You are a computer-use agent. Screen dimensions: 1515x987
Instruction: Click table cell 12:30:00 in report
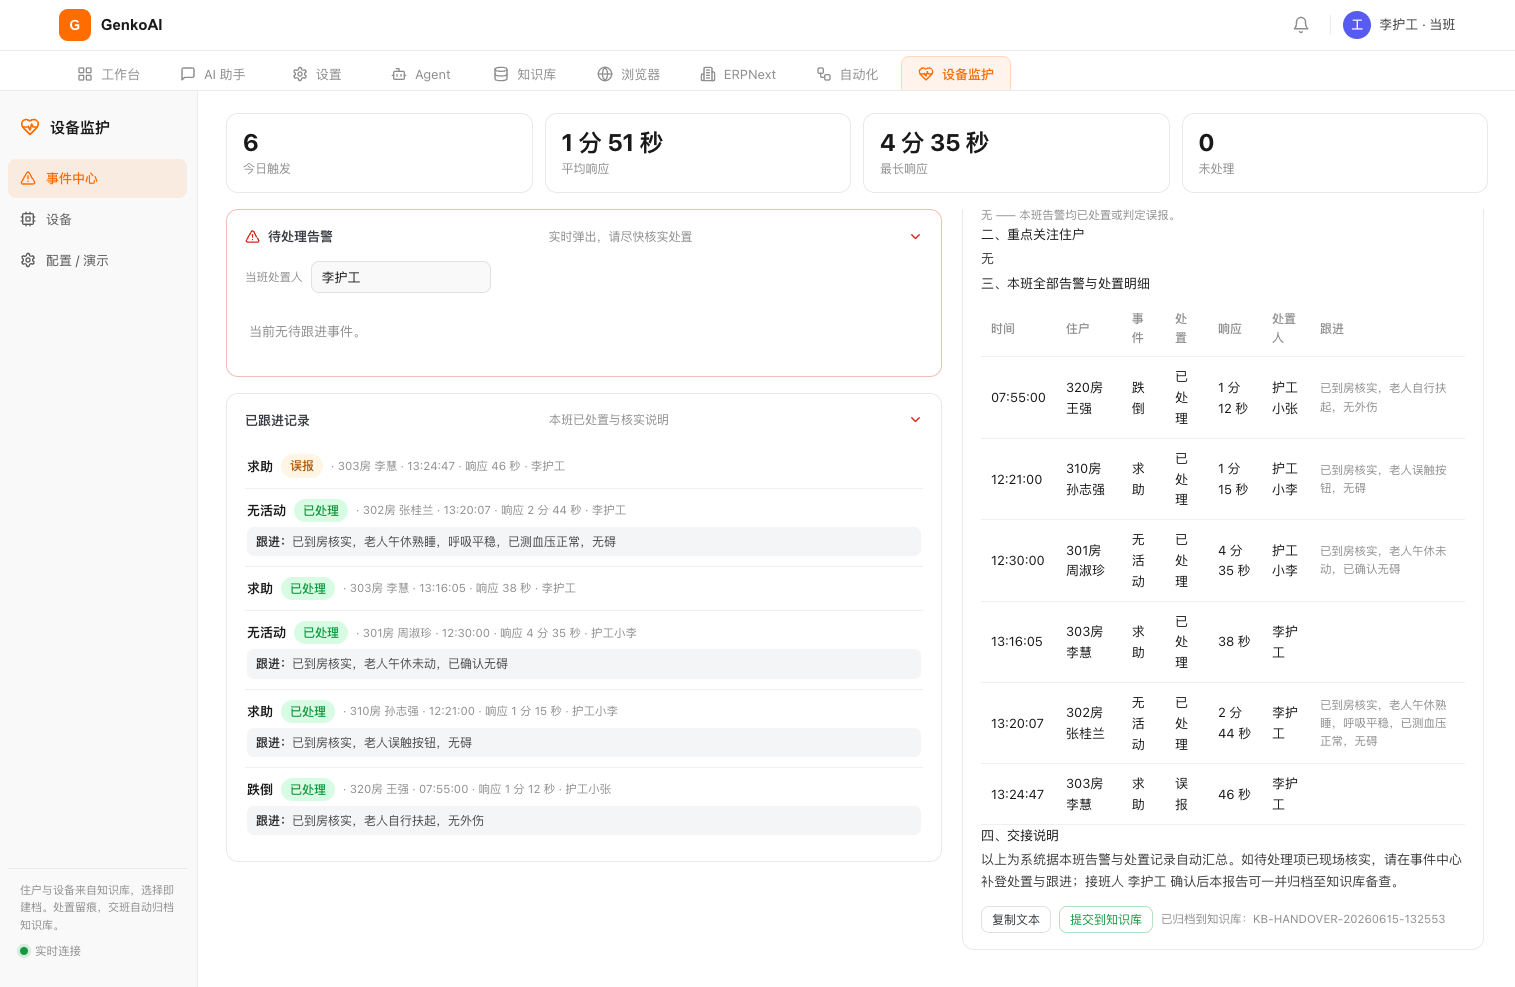(x=1018, y=561)
